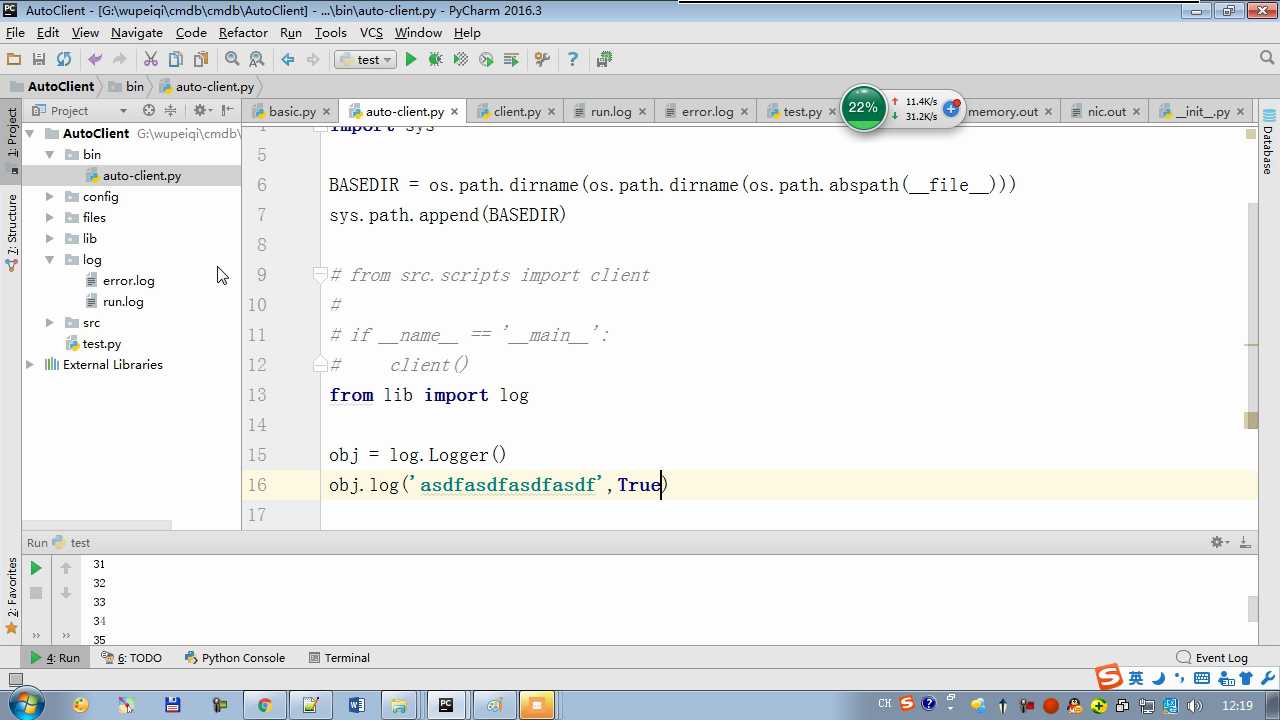Collapse the log folder
The height and width of the screenshot is (720, 1280).
tap(50, 260)
